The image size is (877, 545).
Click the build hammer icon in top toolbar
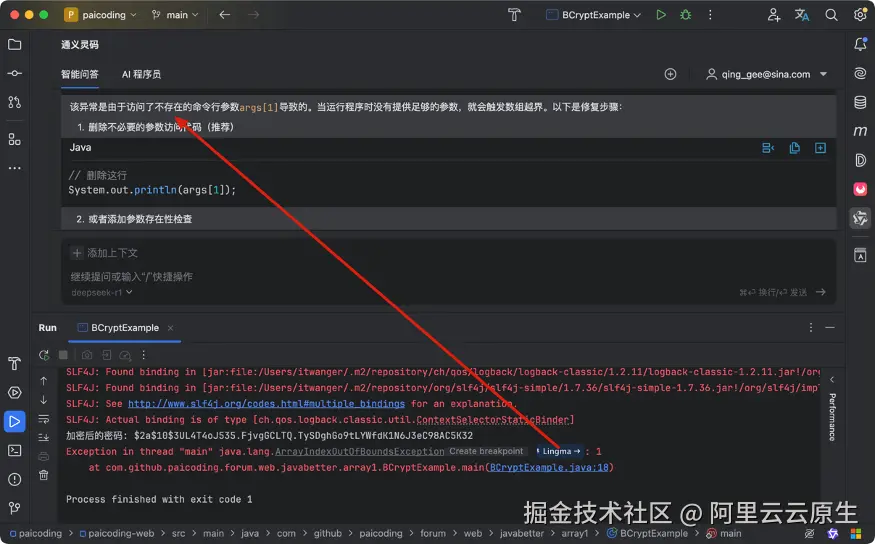514,15
